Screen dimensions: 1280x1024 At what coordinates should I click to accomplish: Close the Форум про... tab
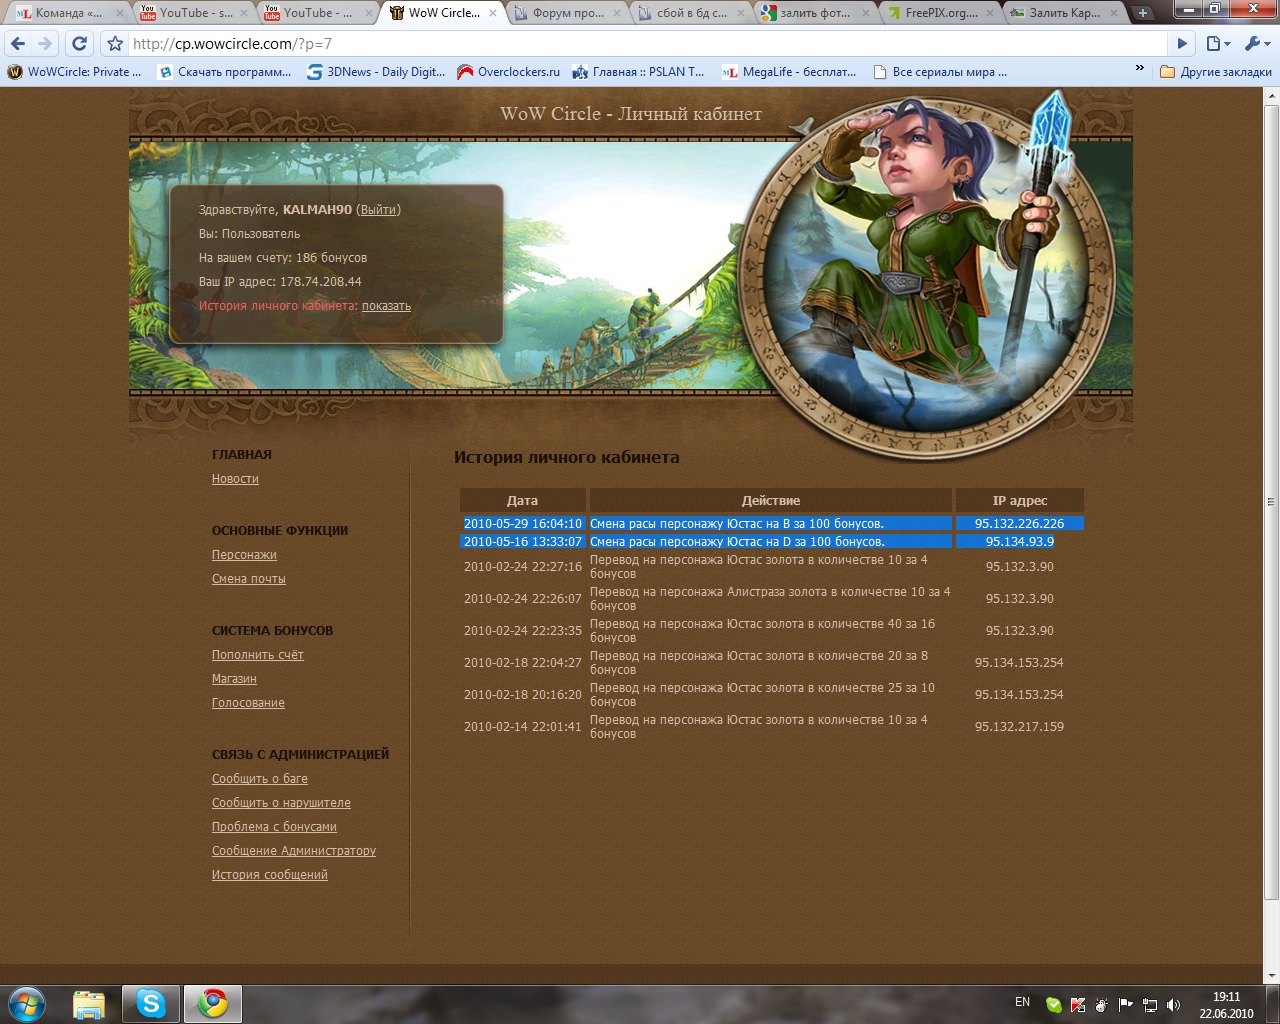(x=618, y=13)
